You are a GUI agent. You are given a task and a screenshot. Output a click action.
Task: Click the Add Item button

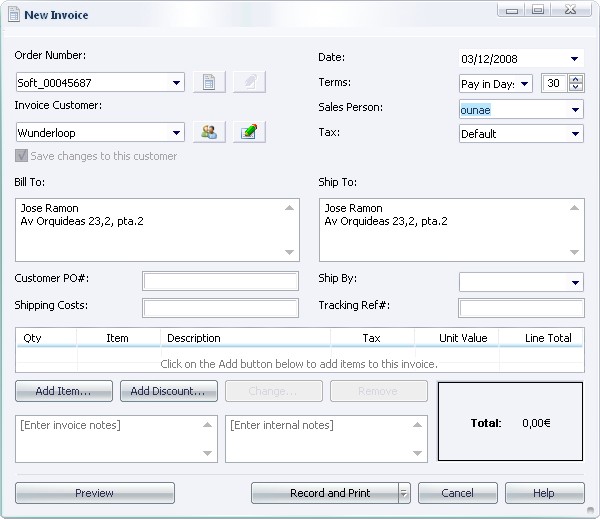click(x=64, y=391)
